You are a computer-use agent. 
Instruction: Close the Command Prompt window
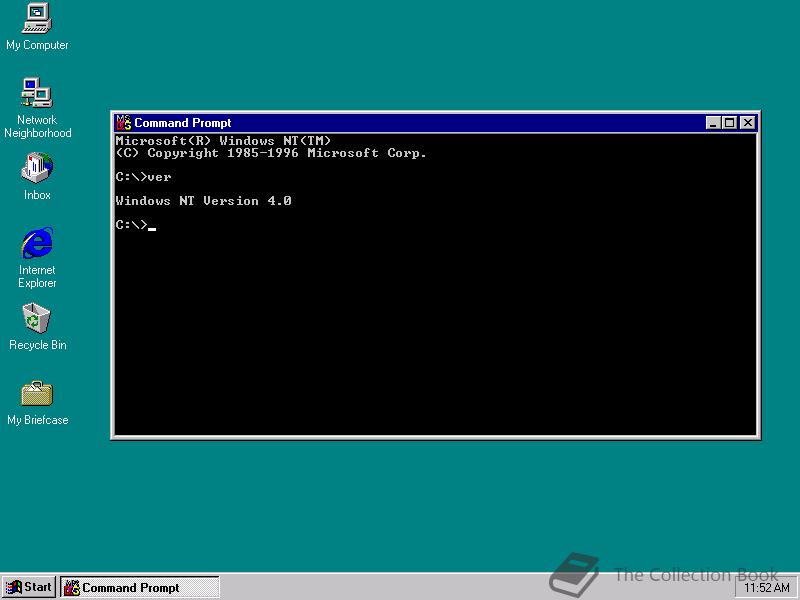click(748, 123)
